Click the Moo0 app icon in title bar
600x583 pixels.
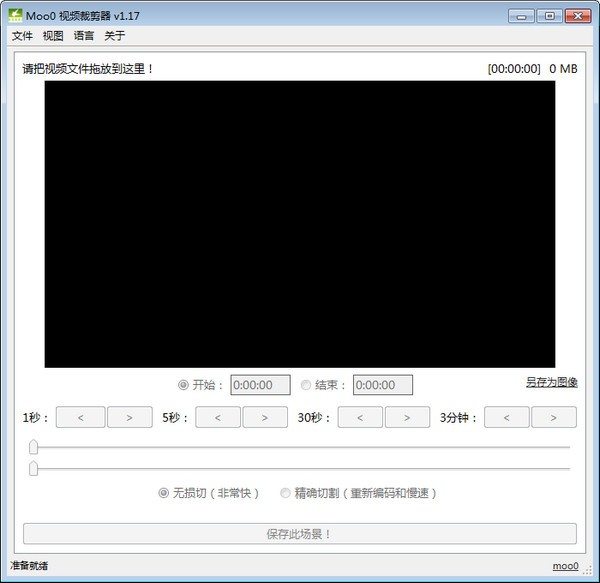tap(15, 15)
